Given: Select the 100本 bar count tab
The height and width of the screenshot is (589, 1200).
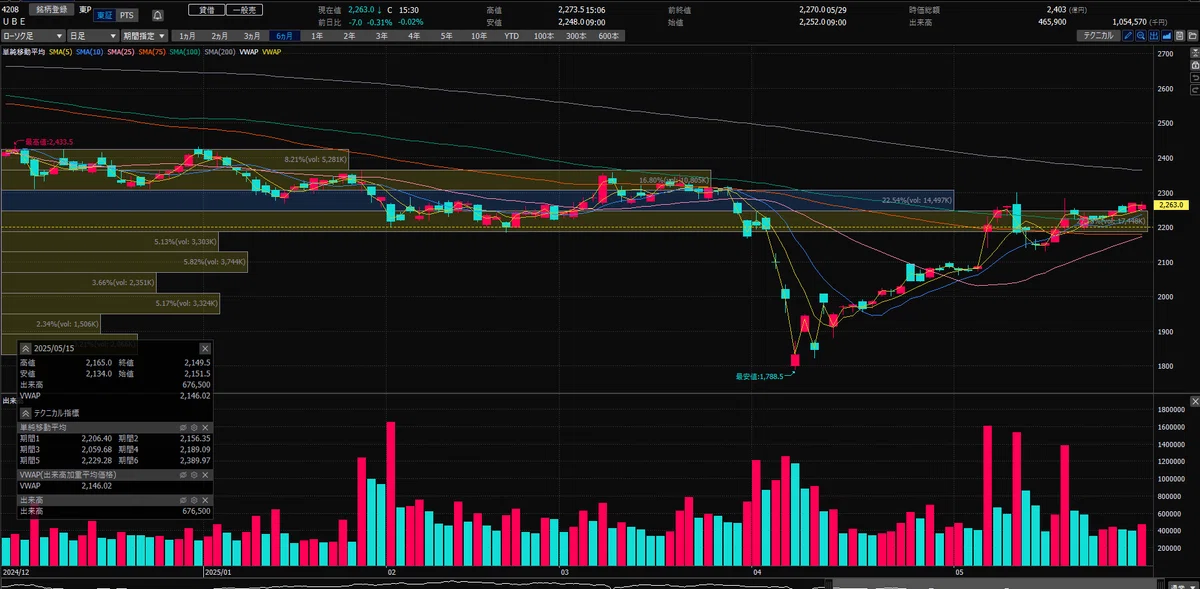Looking at the screenshot, I should click(544, 36).
